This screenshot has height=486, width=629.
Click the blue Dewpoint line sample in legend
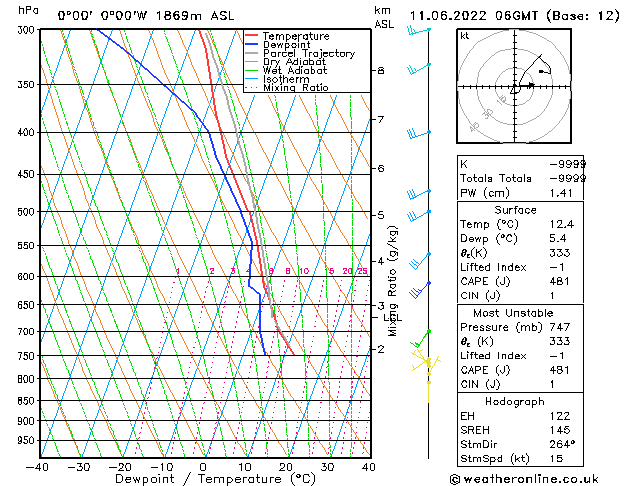click(252, 45)
